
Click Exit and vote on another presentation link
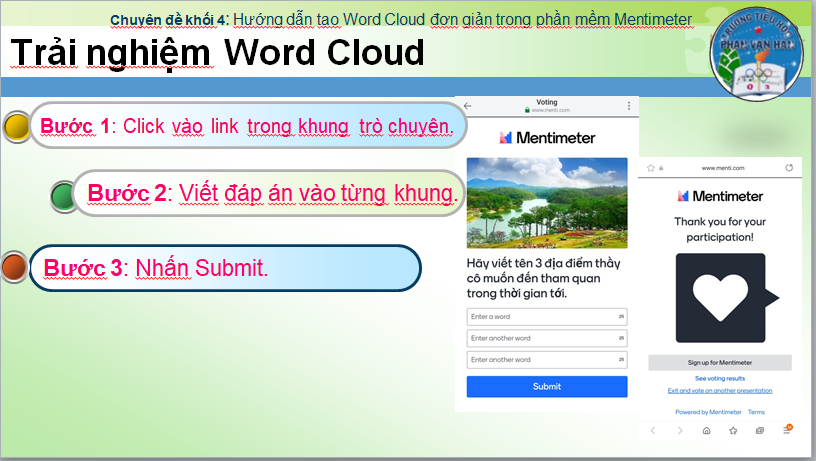720,390
